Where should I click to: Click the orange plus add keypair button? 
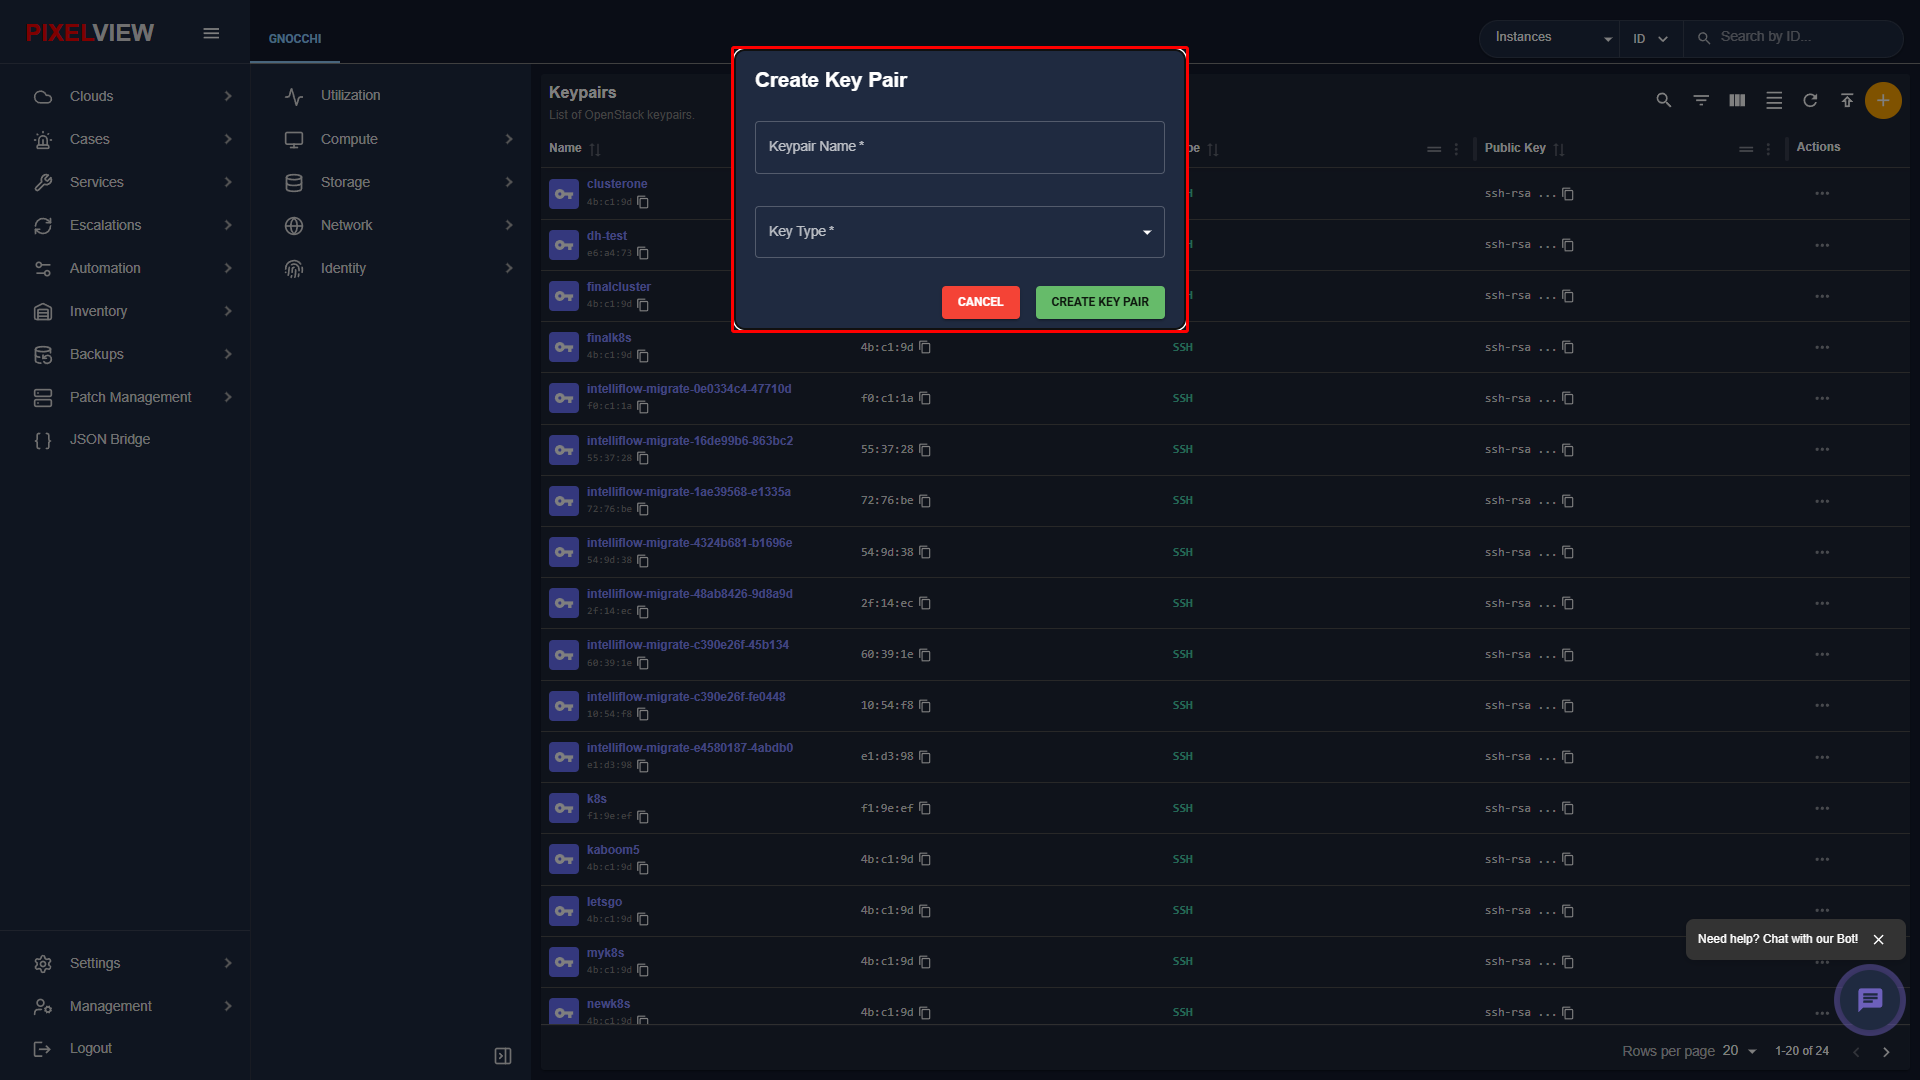point(1883,100)
